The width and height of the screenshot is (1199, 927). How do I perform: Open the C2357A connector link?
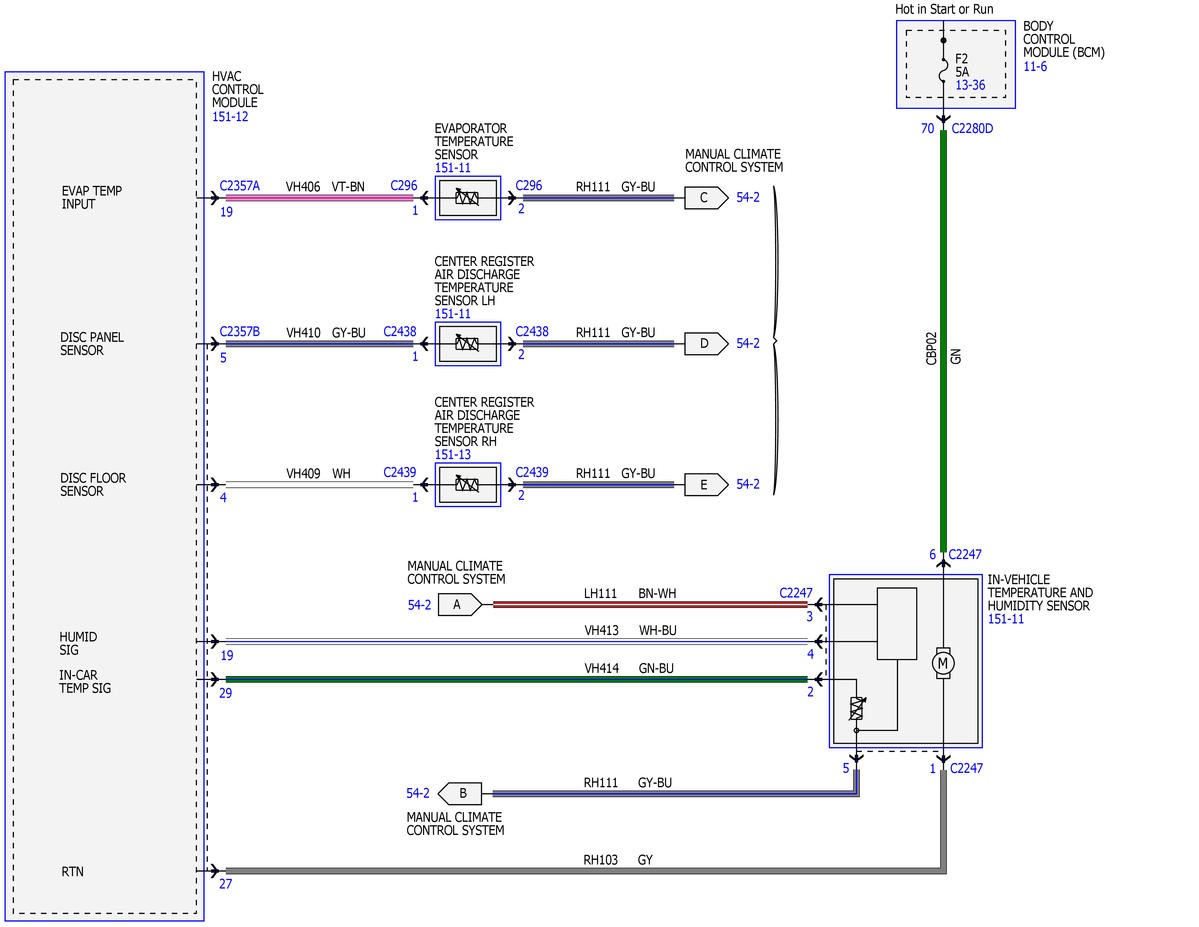[239, 186]
